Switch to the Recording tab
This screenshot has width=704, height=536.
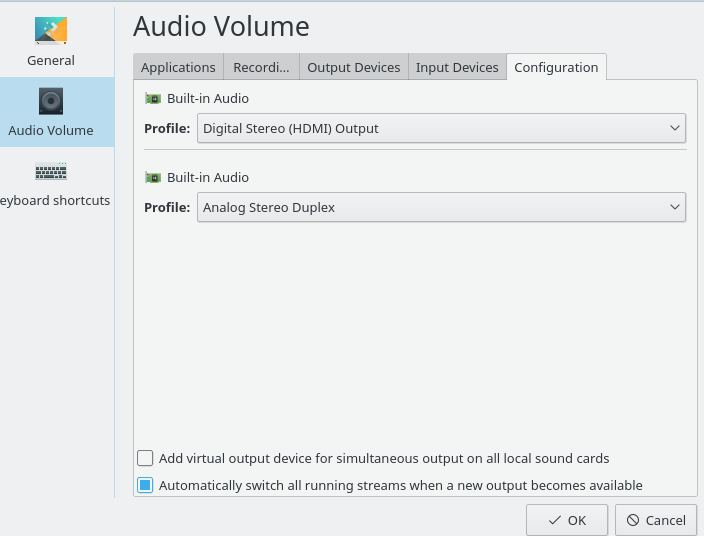point(261,67)
